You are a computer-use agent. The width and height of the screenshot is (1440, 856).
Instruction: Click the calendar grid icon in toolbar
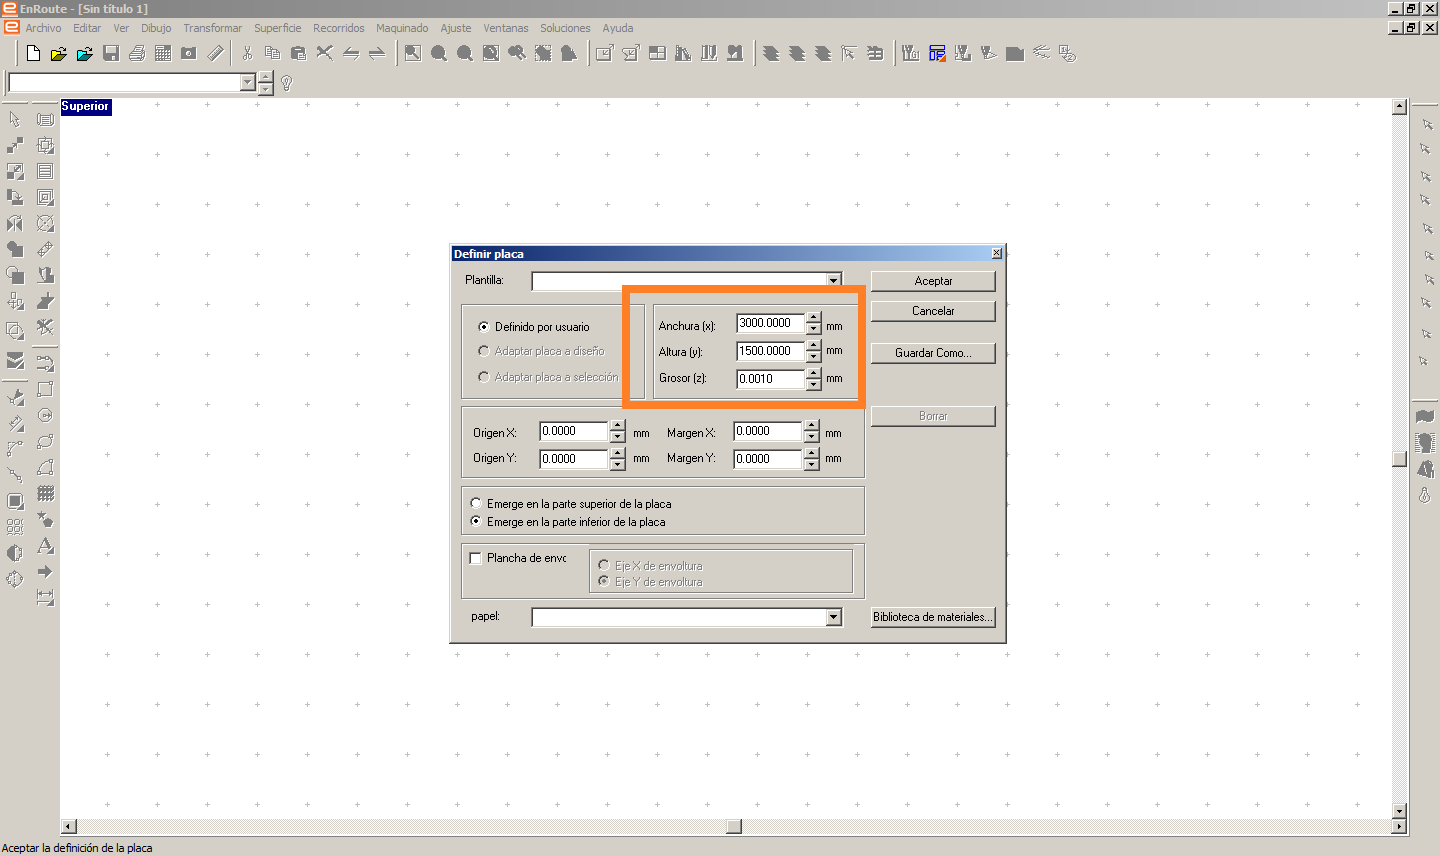pyautogui.click(x=163, y=53)
